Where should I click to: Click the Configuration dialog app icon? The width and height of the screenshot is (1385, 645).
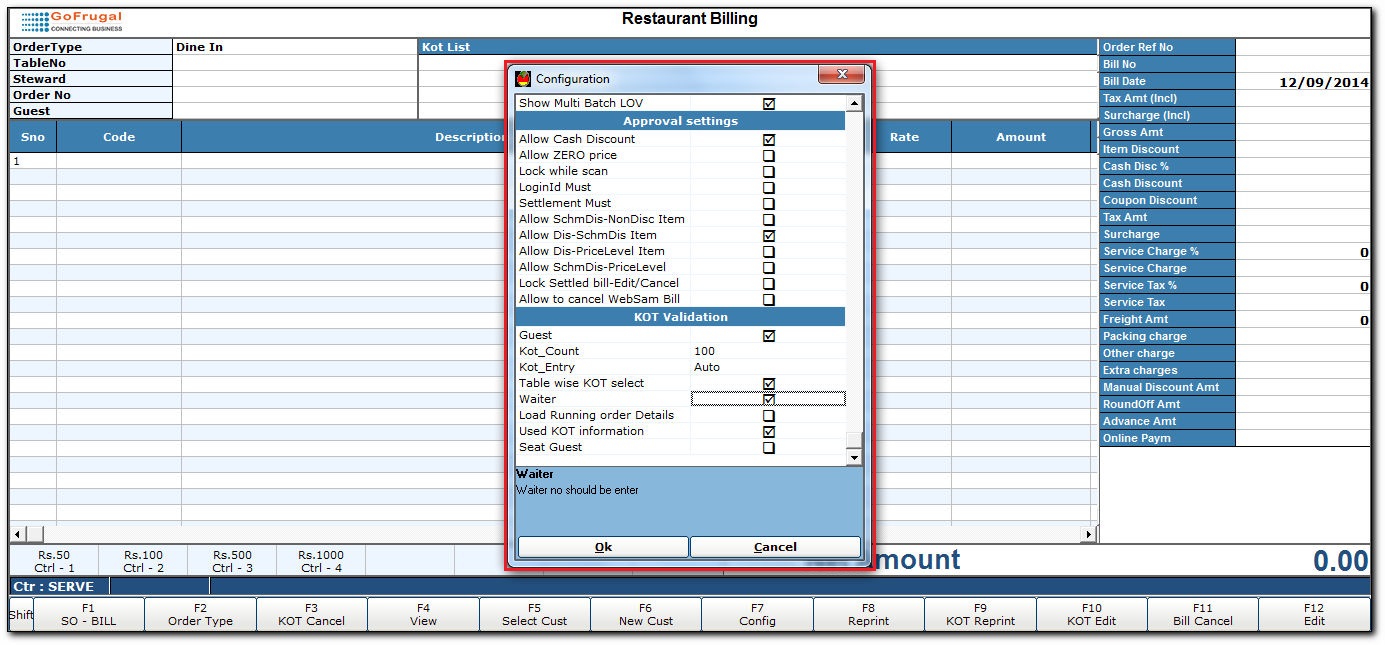[522, 79]
